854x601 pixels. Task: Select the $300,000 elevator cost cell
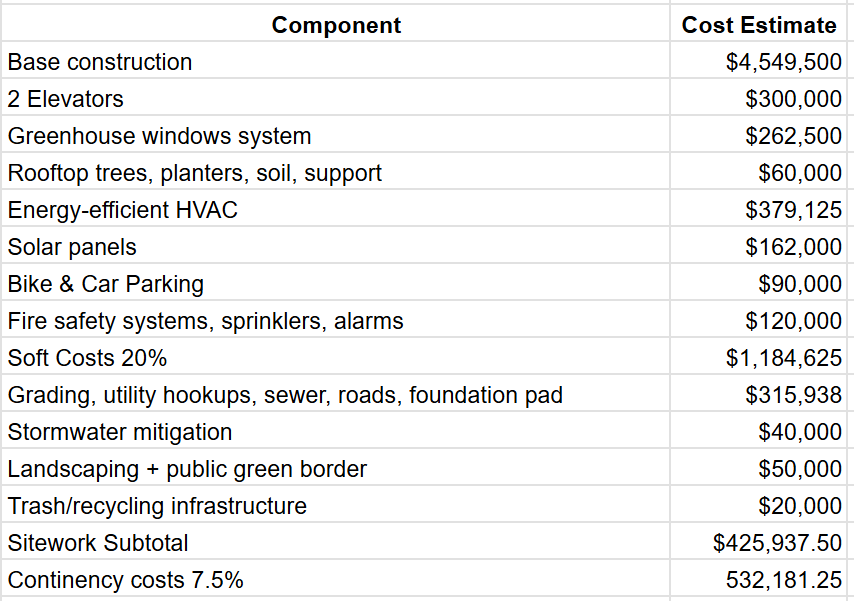point(758,99)
